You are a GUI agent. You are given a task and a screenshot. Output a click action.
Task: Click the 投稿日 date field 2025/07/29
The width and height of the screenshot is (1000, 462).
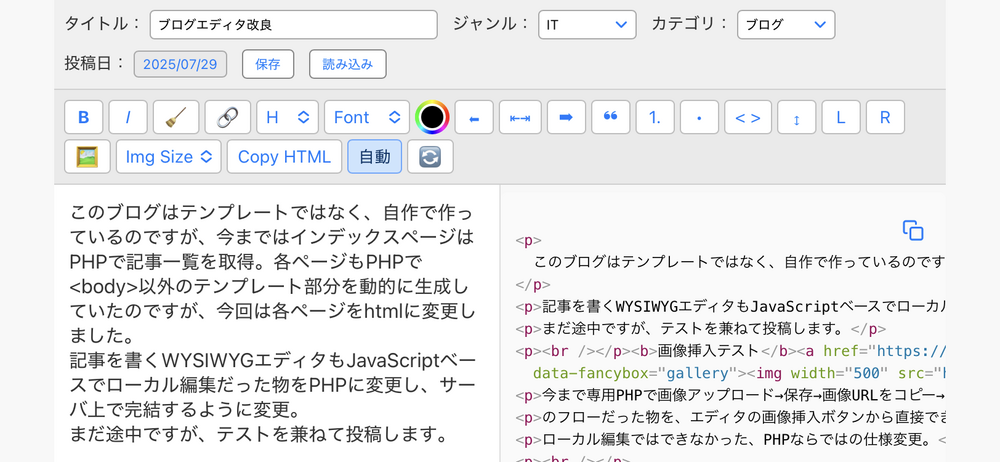coord(180,64)
